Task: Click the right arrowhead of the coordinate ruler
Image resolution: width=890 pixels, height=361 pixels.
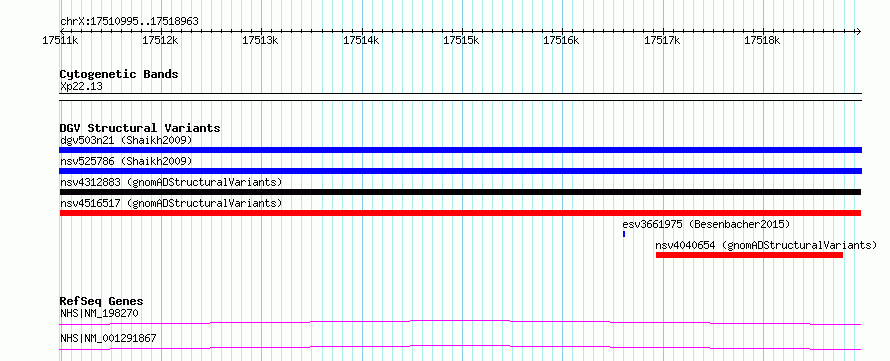Action: pyautogui.click(x=859, y=31)
